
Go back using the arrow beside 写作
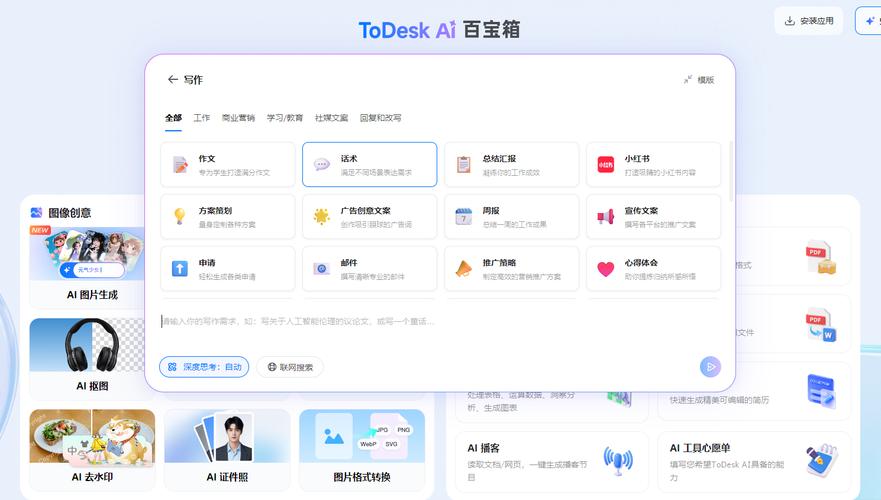click(x=172, y=80)
